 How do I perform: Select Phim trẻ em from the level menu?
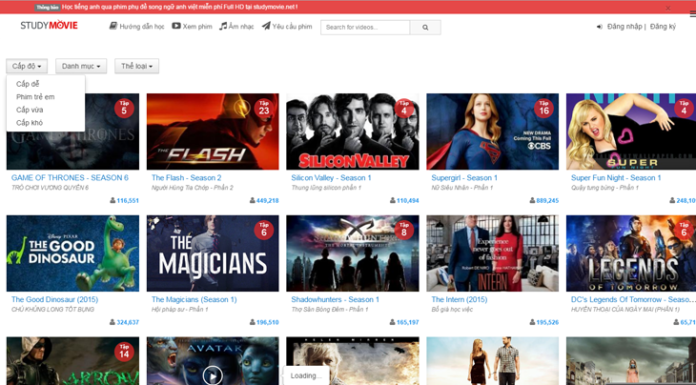[x=35, y=97]
